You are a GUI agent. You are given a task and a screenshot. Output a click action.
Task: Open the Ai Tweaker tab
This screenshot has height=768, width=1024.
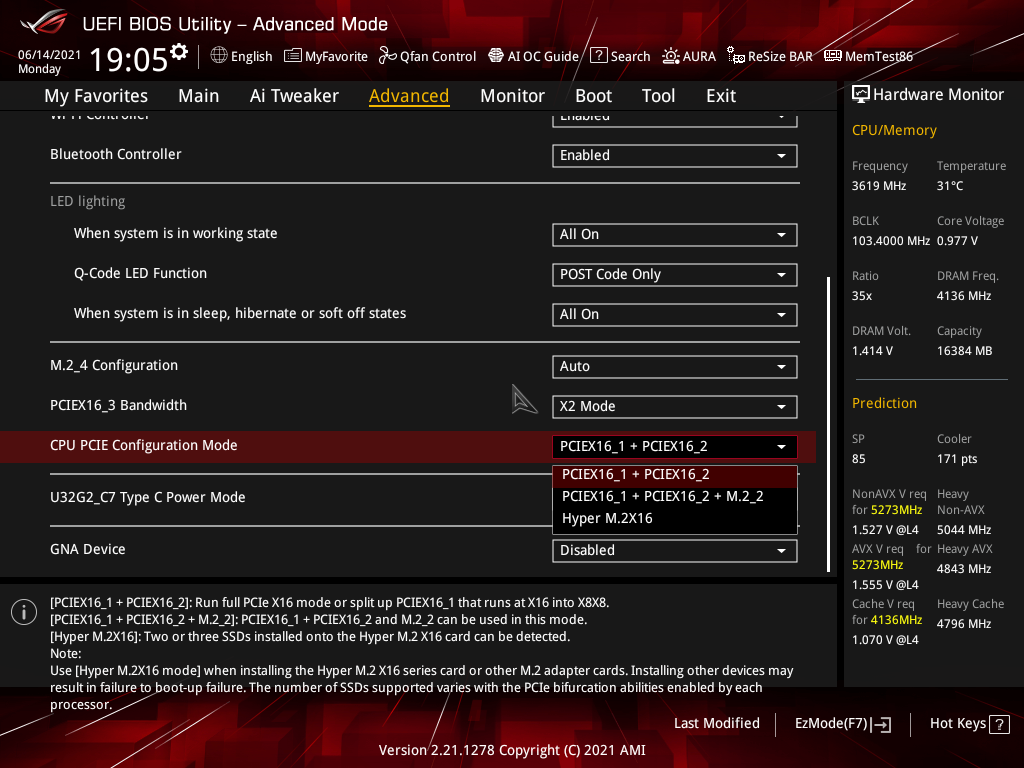(294, 96)
